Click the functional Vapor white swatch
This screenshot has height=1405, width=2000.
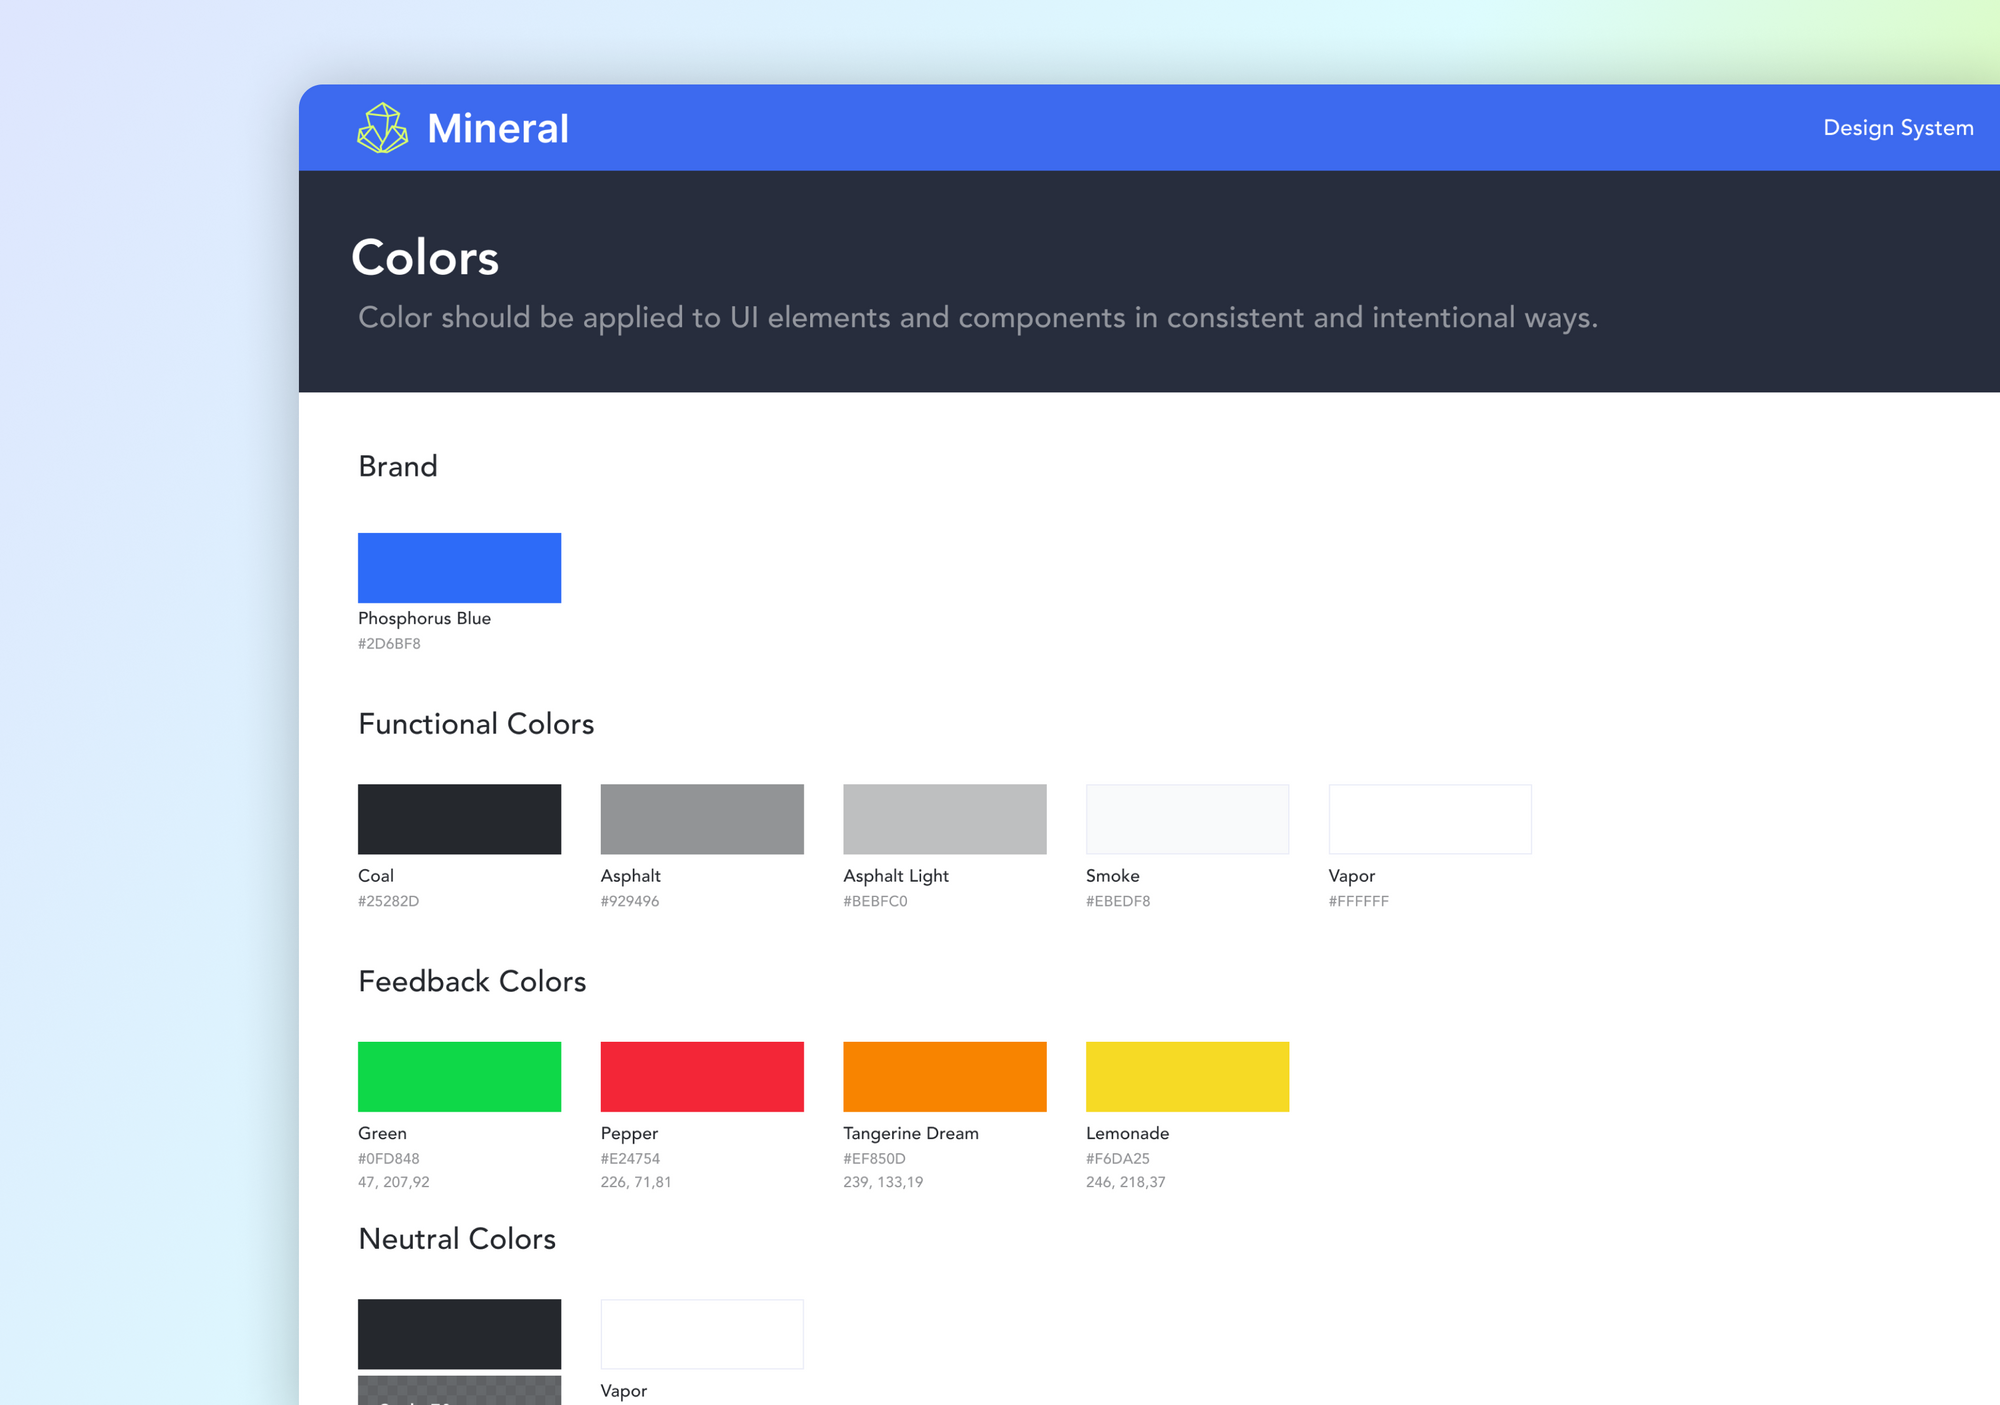coord(1429,818)
